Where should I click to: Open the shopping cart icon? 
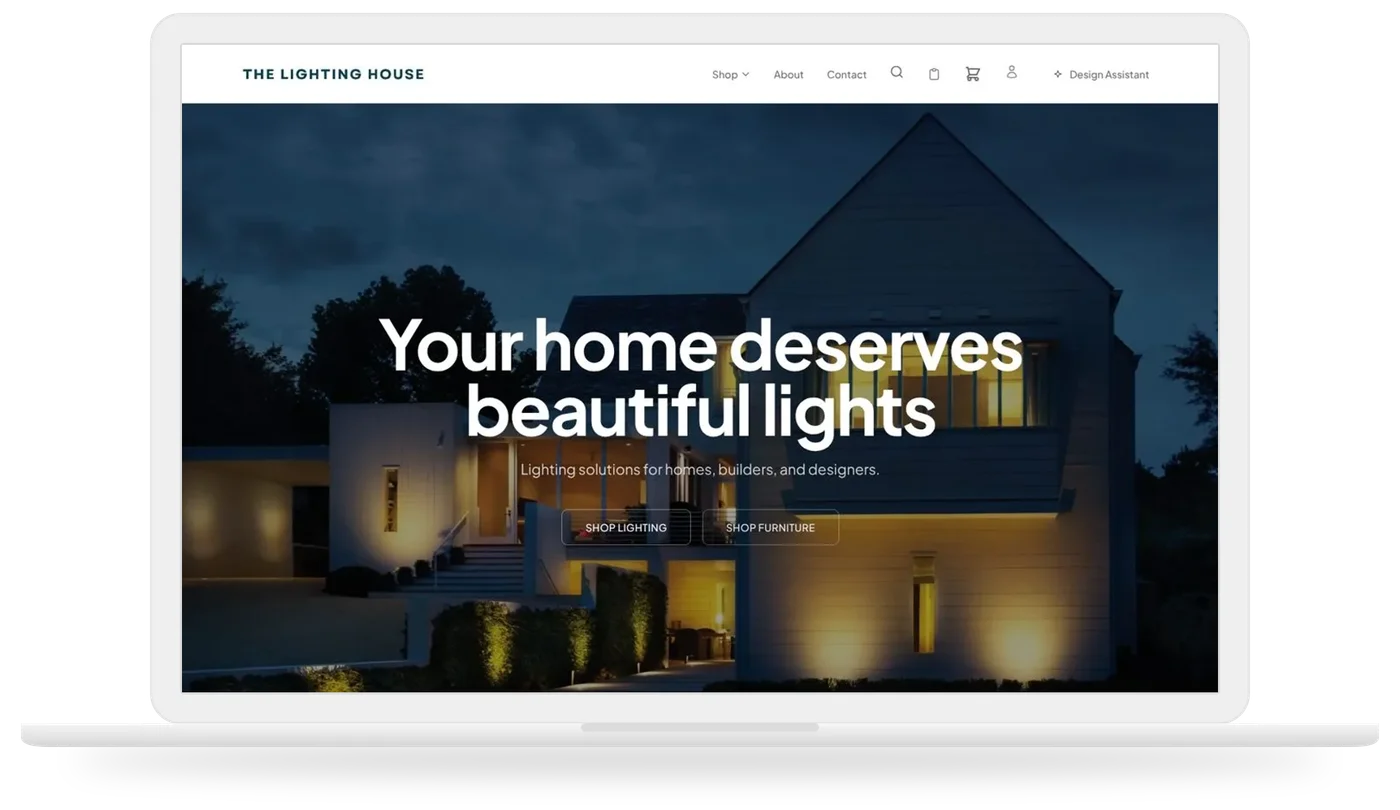click(x=972, y=74)
